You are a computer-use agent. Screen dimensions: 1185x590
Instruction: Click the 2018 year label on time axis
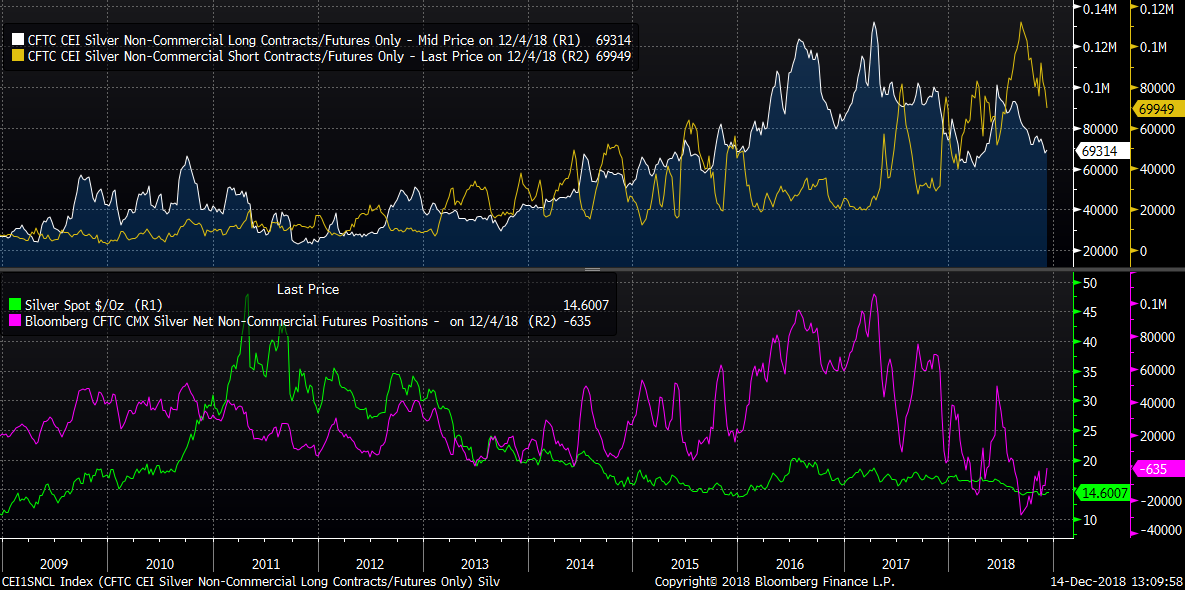[1000, 563]
